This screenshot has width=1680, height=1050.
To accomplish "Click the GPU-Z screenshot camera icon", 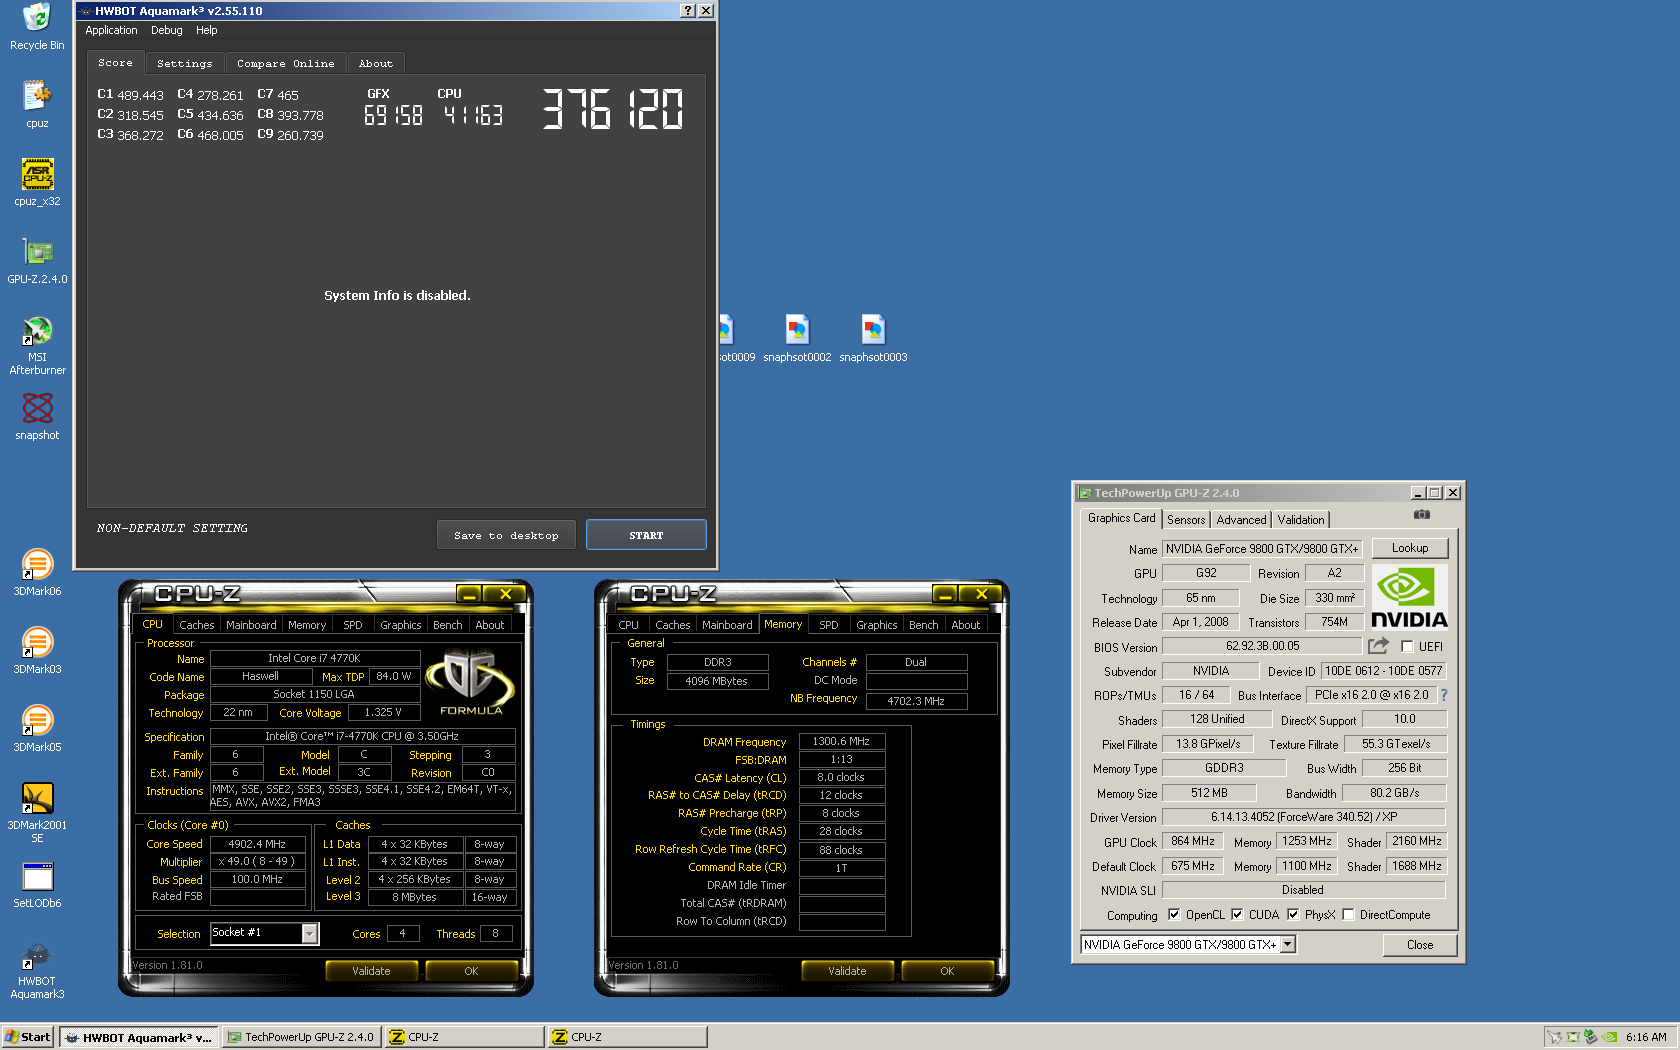I will 1421,515.
